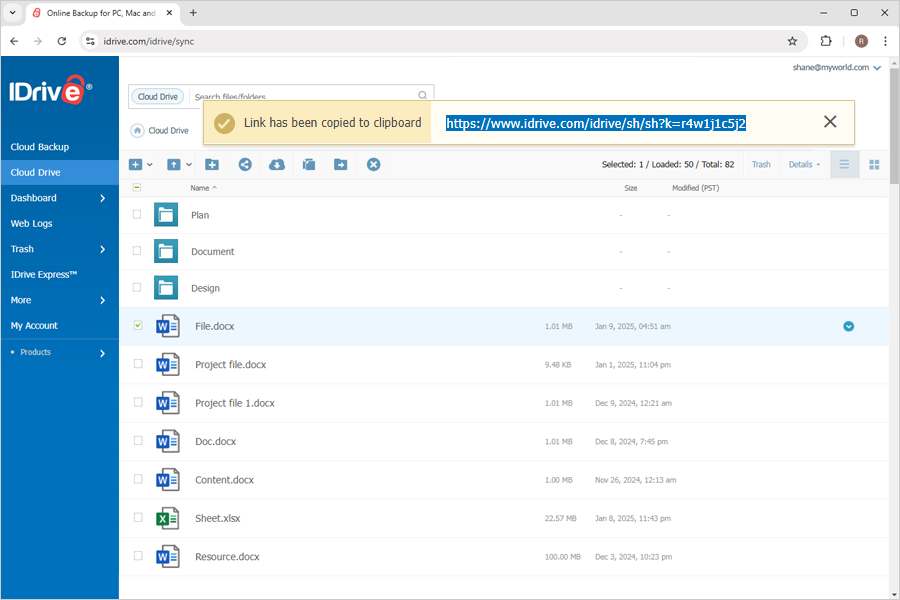The image size is (900, 600).
Task: Expand the Products sidebar chevron
Action: coord(103,353)
